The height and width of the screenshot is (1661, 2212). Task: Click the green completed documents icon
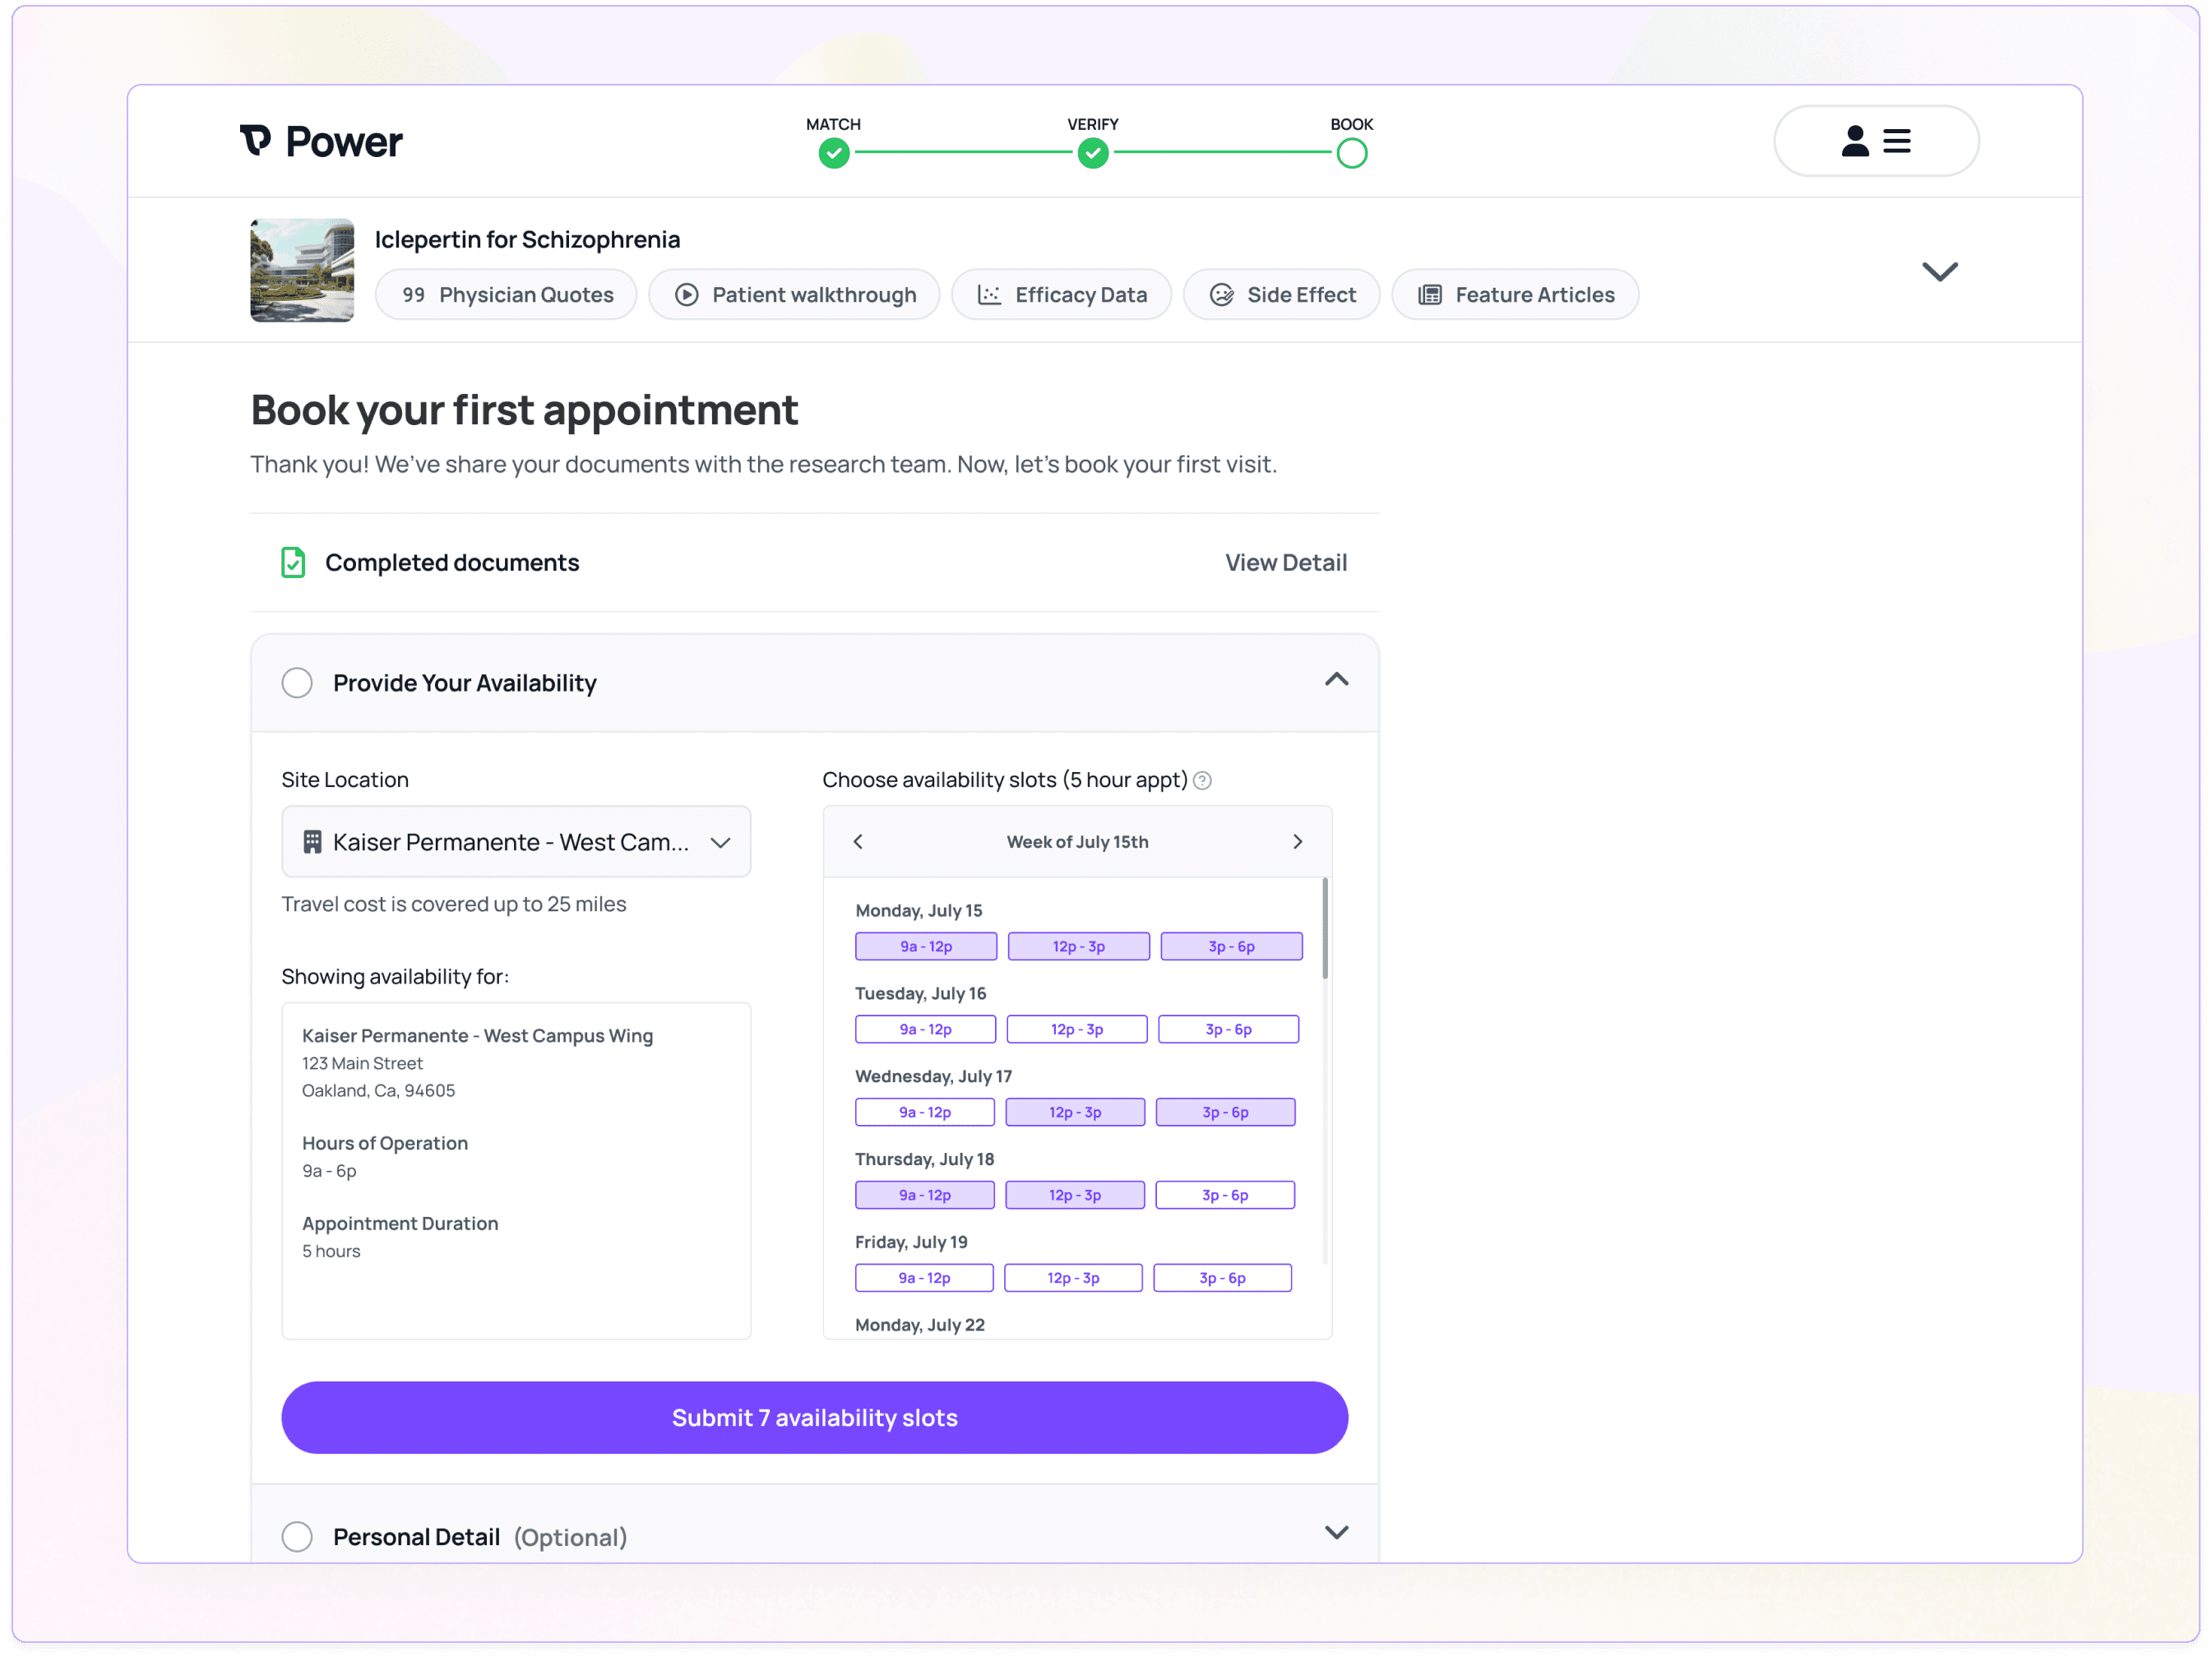coord(293,563)
